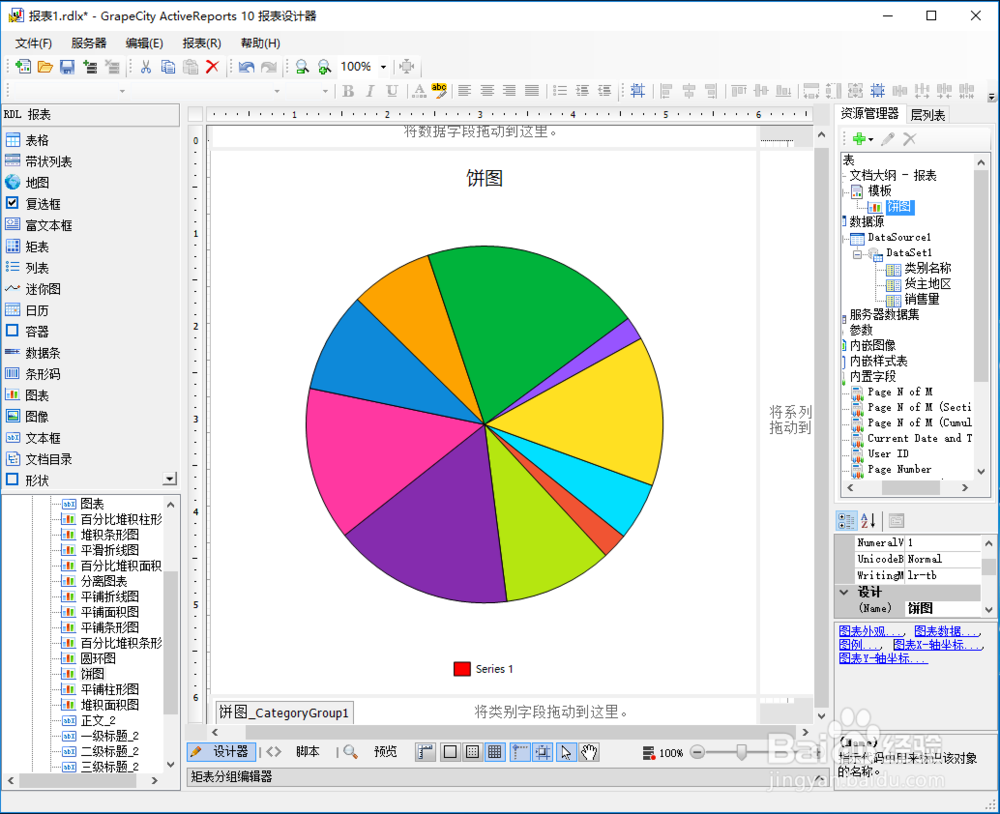This screenshot has width=1000, height=814.
Task: Toggle bold formatting in the toolbar
Action: pyautogui.click(x=348, y=90)
